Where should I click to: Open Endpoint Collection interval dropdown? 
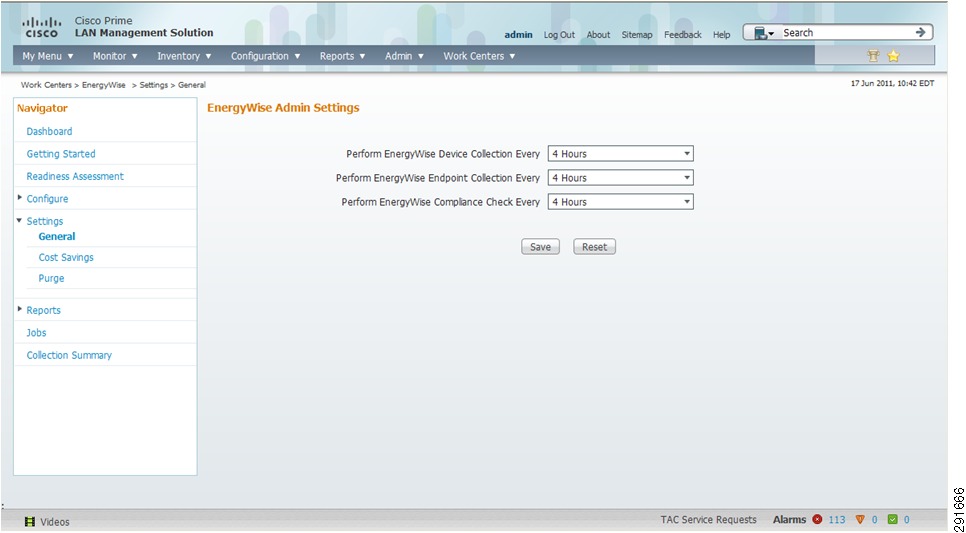point(620,177)
